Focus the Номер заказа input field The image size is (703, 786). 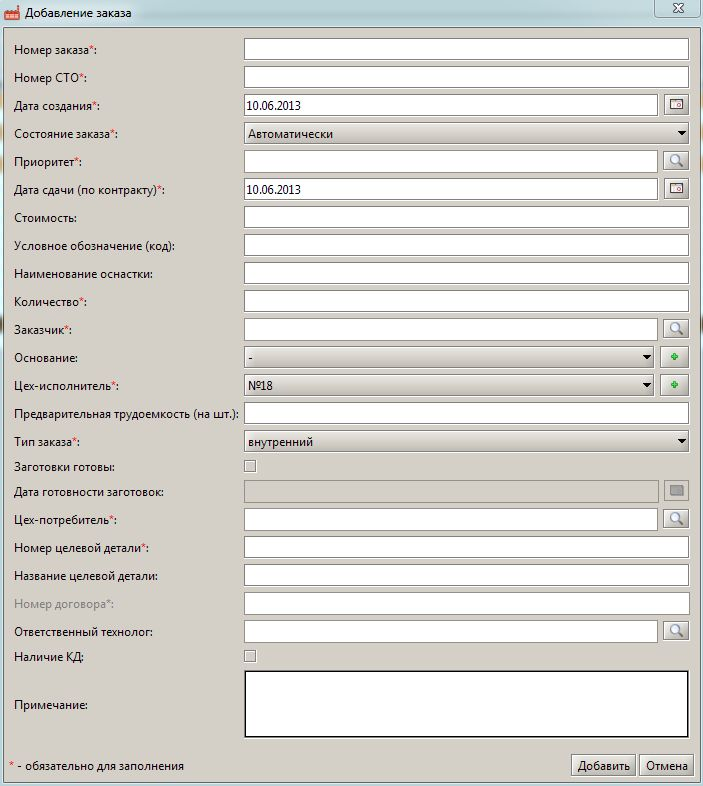coord(466,50)
